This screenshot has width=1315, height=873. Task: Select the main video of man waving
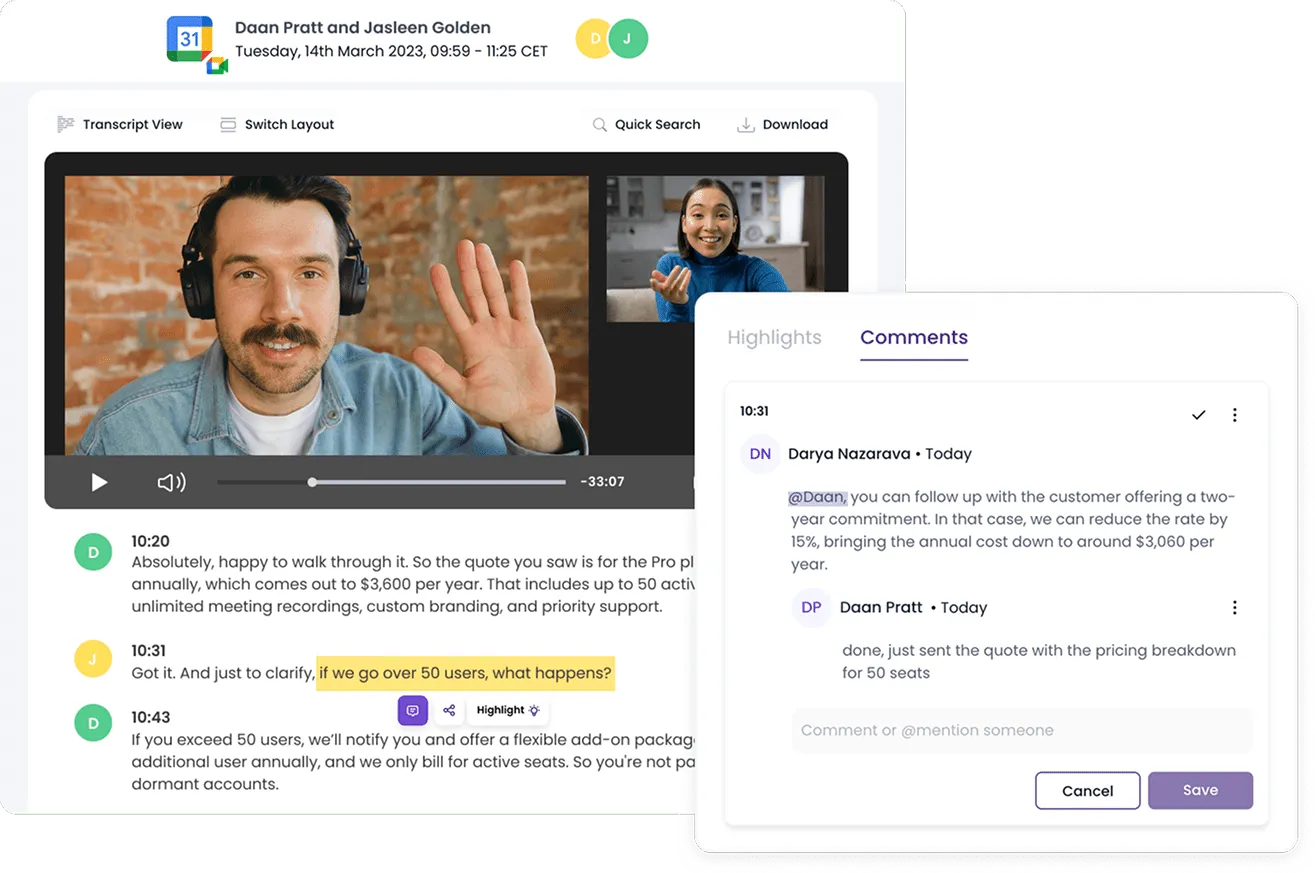tap(327, 315)
